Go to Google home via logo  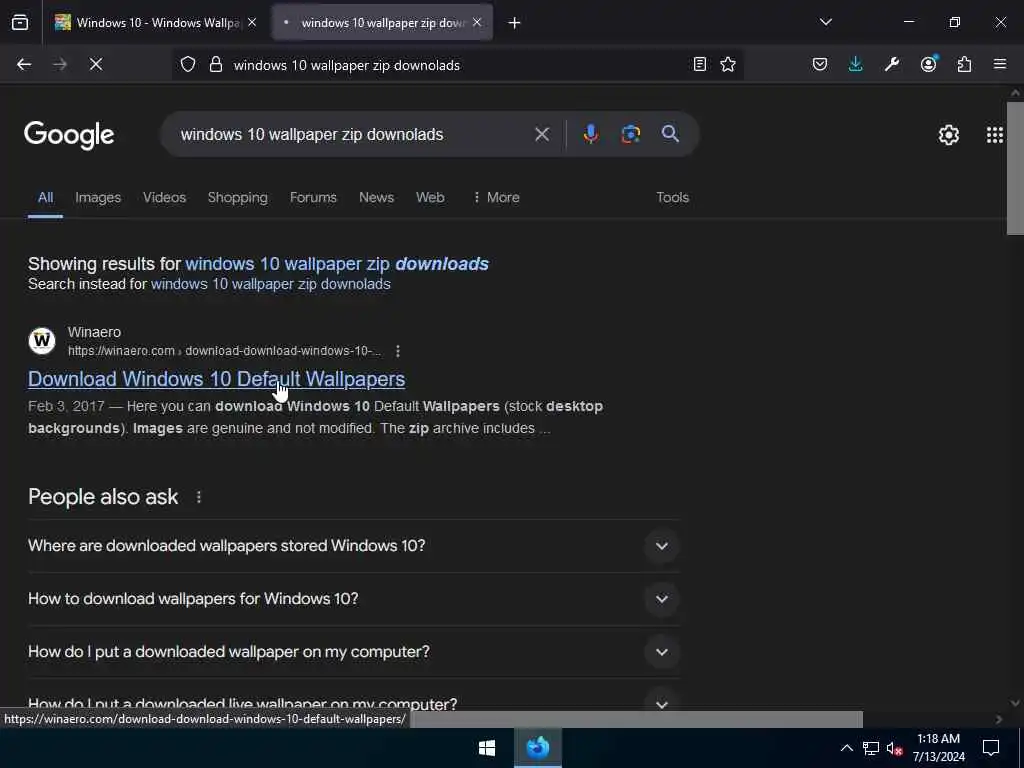click(69, 135)
